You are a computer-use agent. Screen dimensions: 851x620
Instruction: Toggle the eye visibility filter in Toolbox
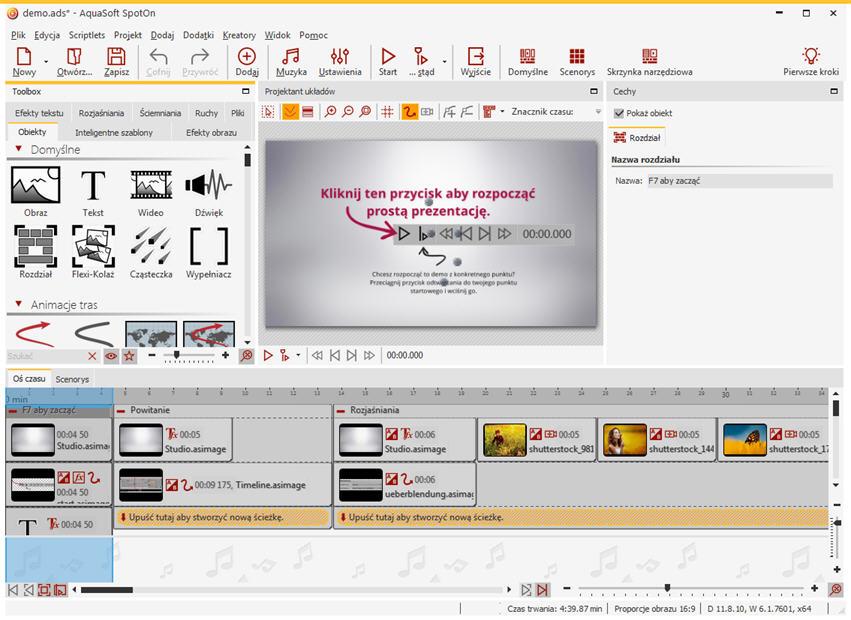[x=111, y=356]
